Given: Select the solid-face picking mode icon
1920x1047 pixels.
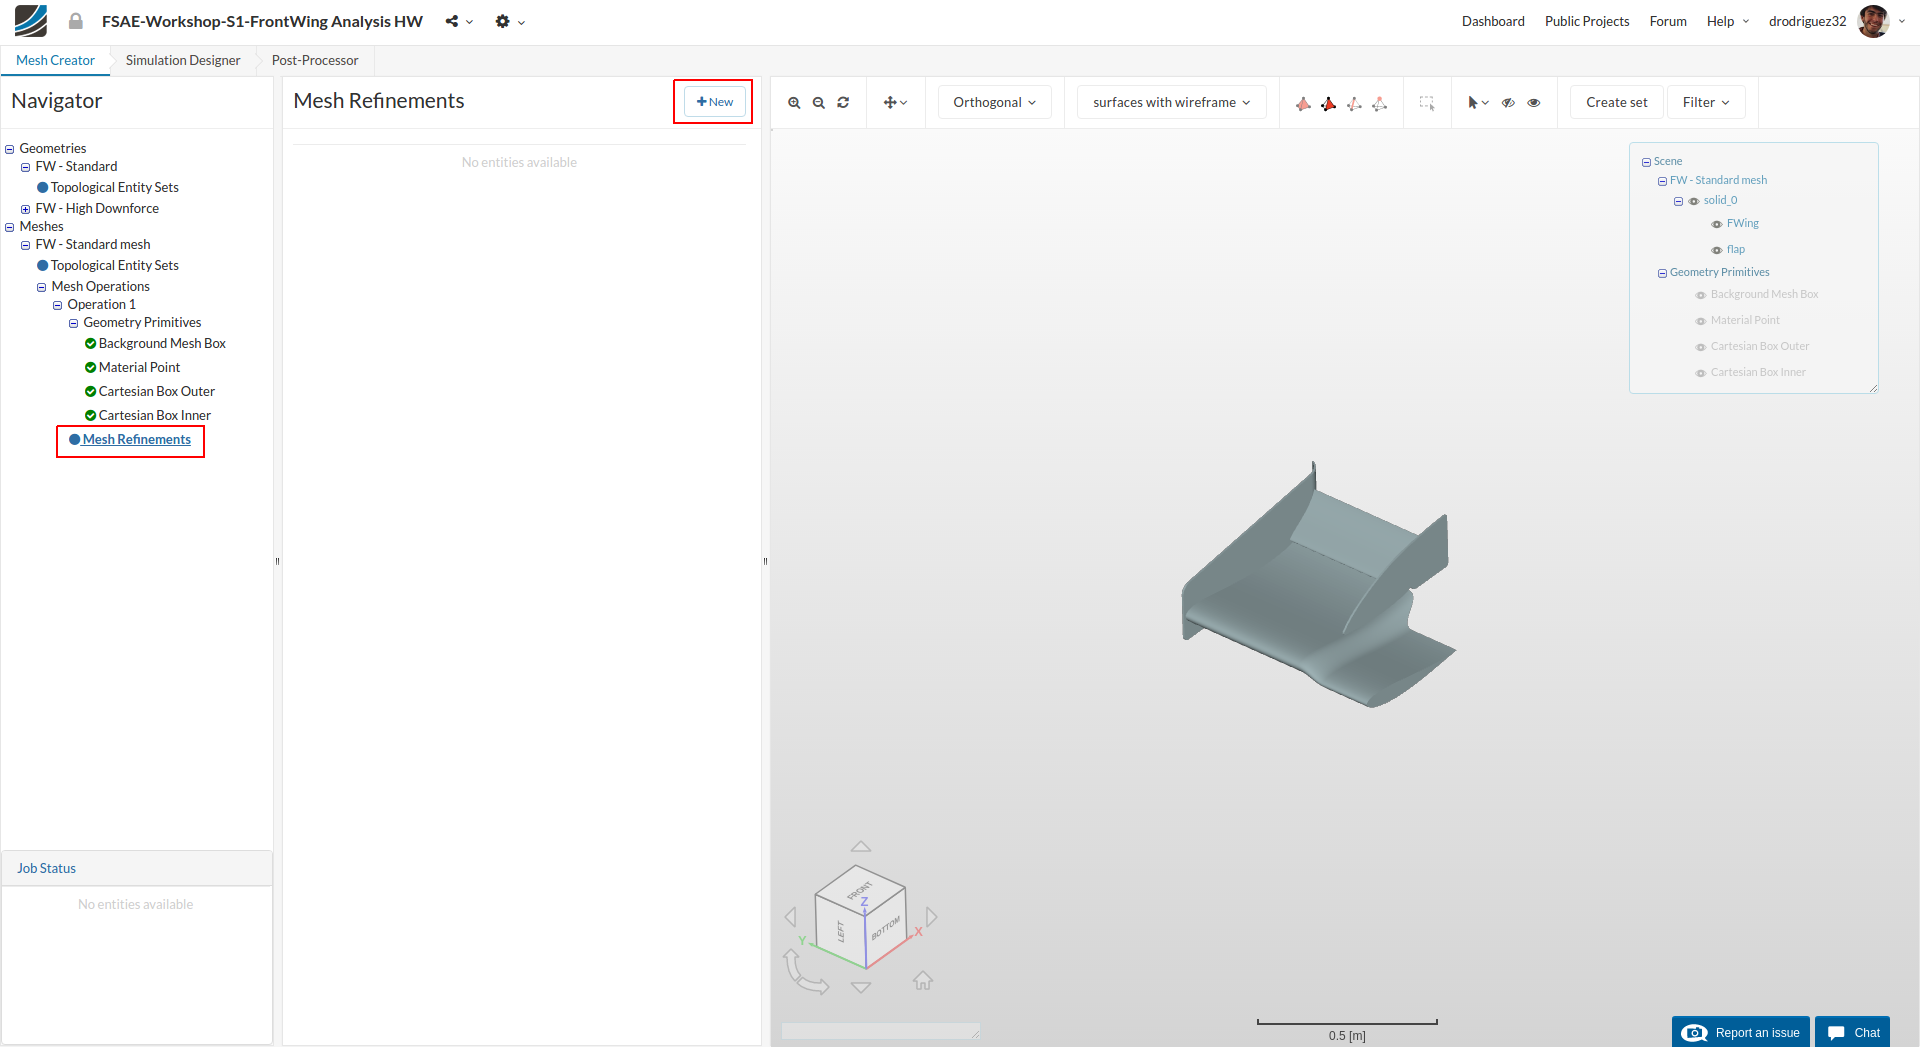Looking at the screenshot, I should point(1303,103).
